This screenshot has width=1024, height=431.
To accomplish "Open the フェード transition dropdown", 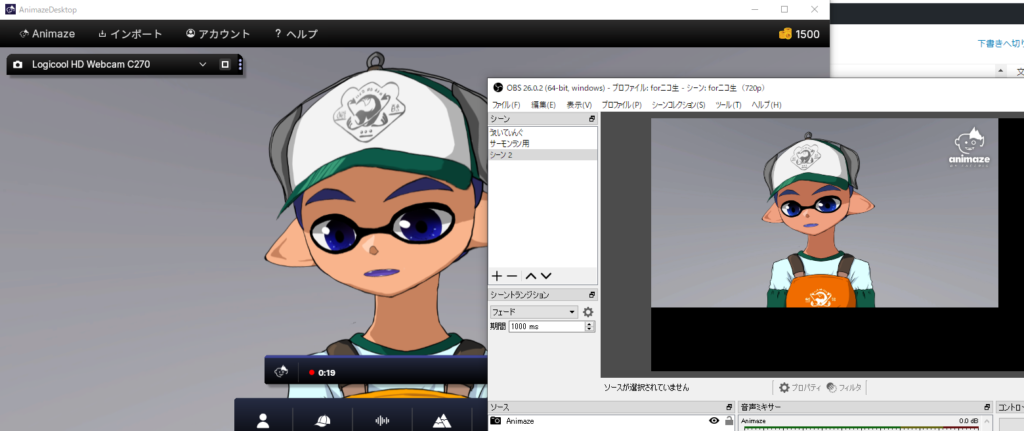I will click(534, 312).
